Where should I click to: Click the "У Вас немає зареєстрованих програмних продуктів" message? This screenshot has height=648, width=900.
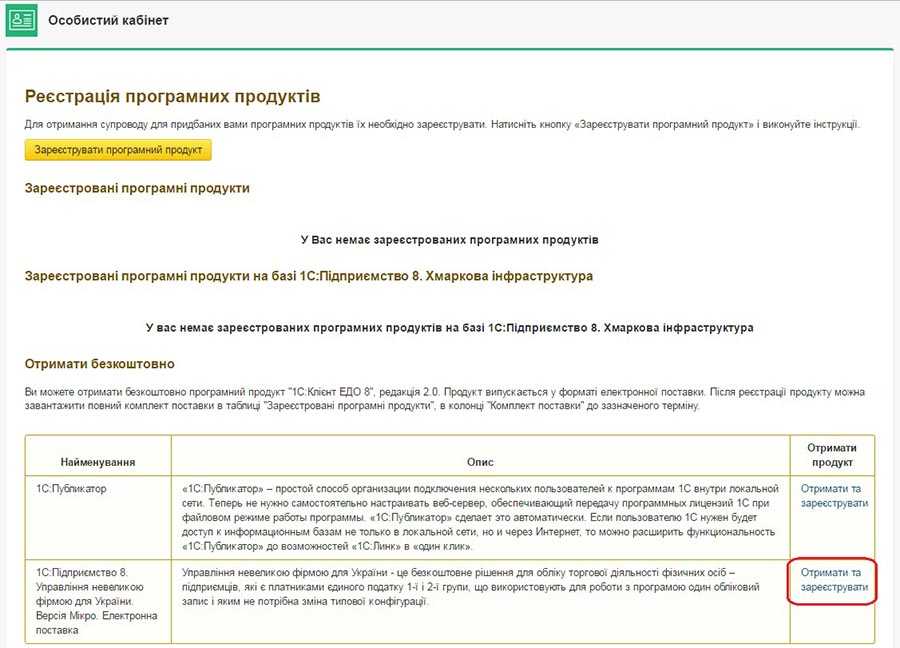pyautogui.click(x=449, y=239)
